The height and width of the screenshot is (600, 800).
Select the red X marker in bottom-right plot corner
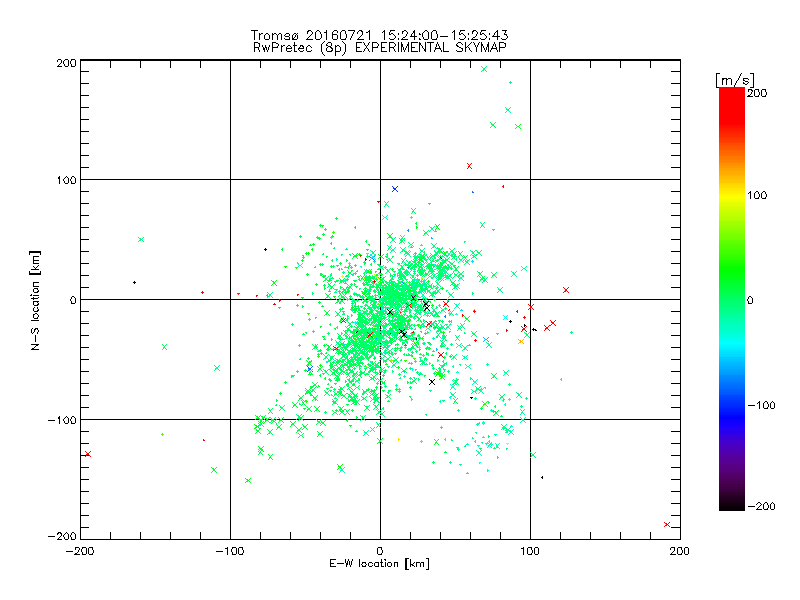coord(667,524)
